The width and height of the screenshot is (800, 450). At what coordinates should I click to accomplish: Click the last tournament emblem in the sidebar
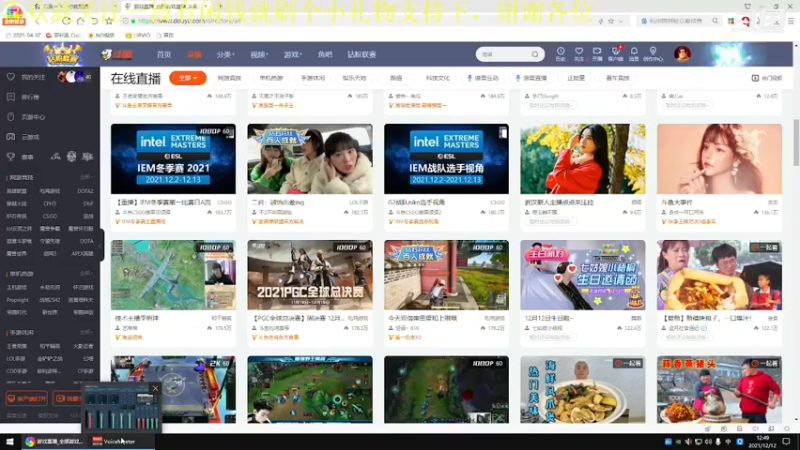[x=88, y=157]
